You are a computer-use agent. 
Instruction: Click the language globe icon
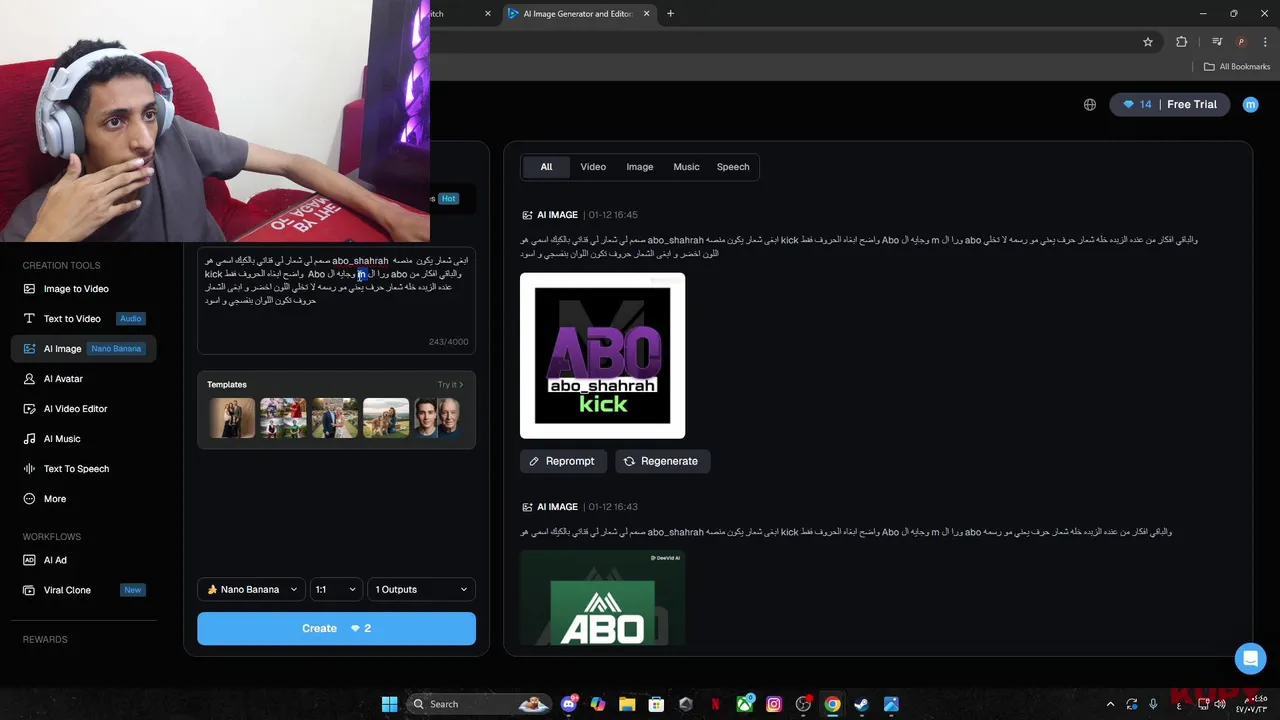[1090, 104]
